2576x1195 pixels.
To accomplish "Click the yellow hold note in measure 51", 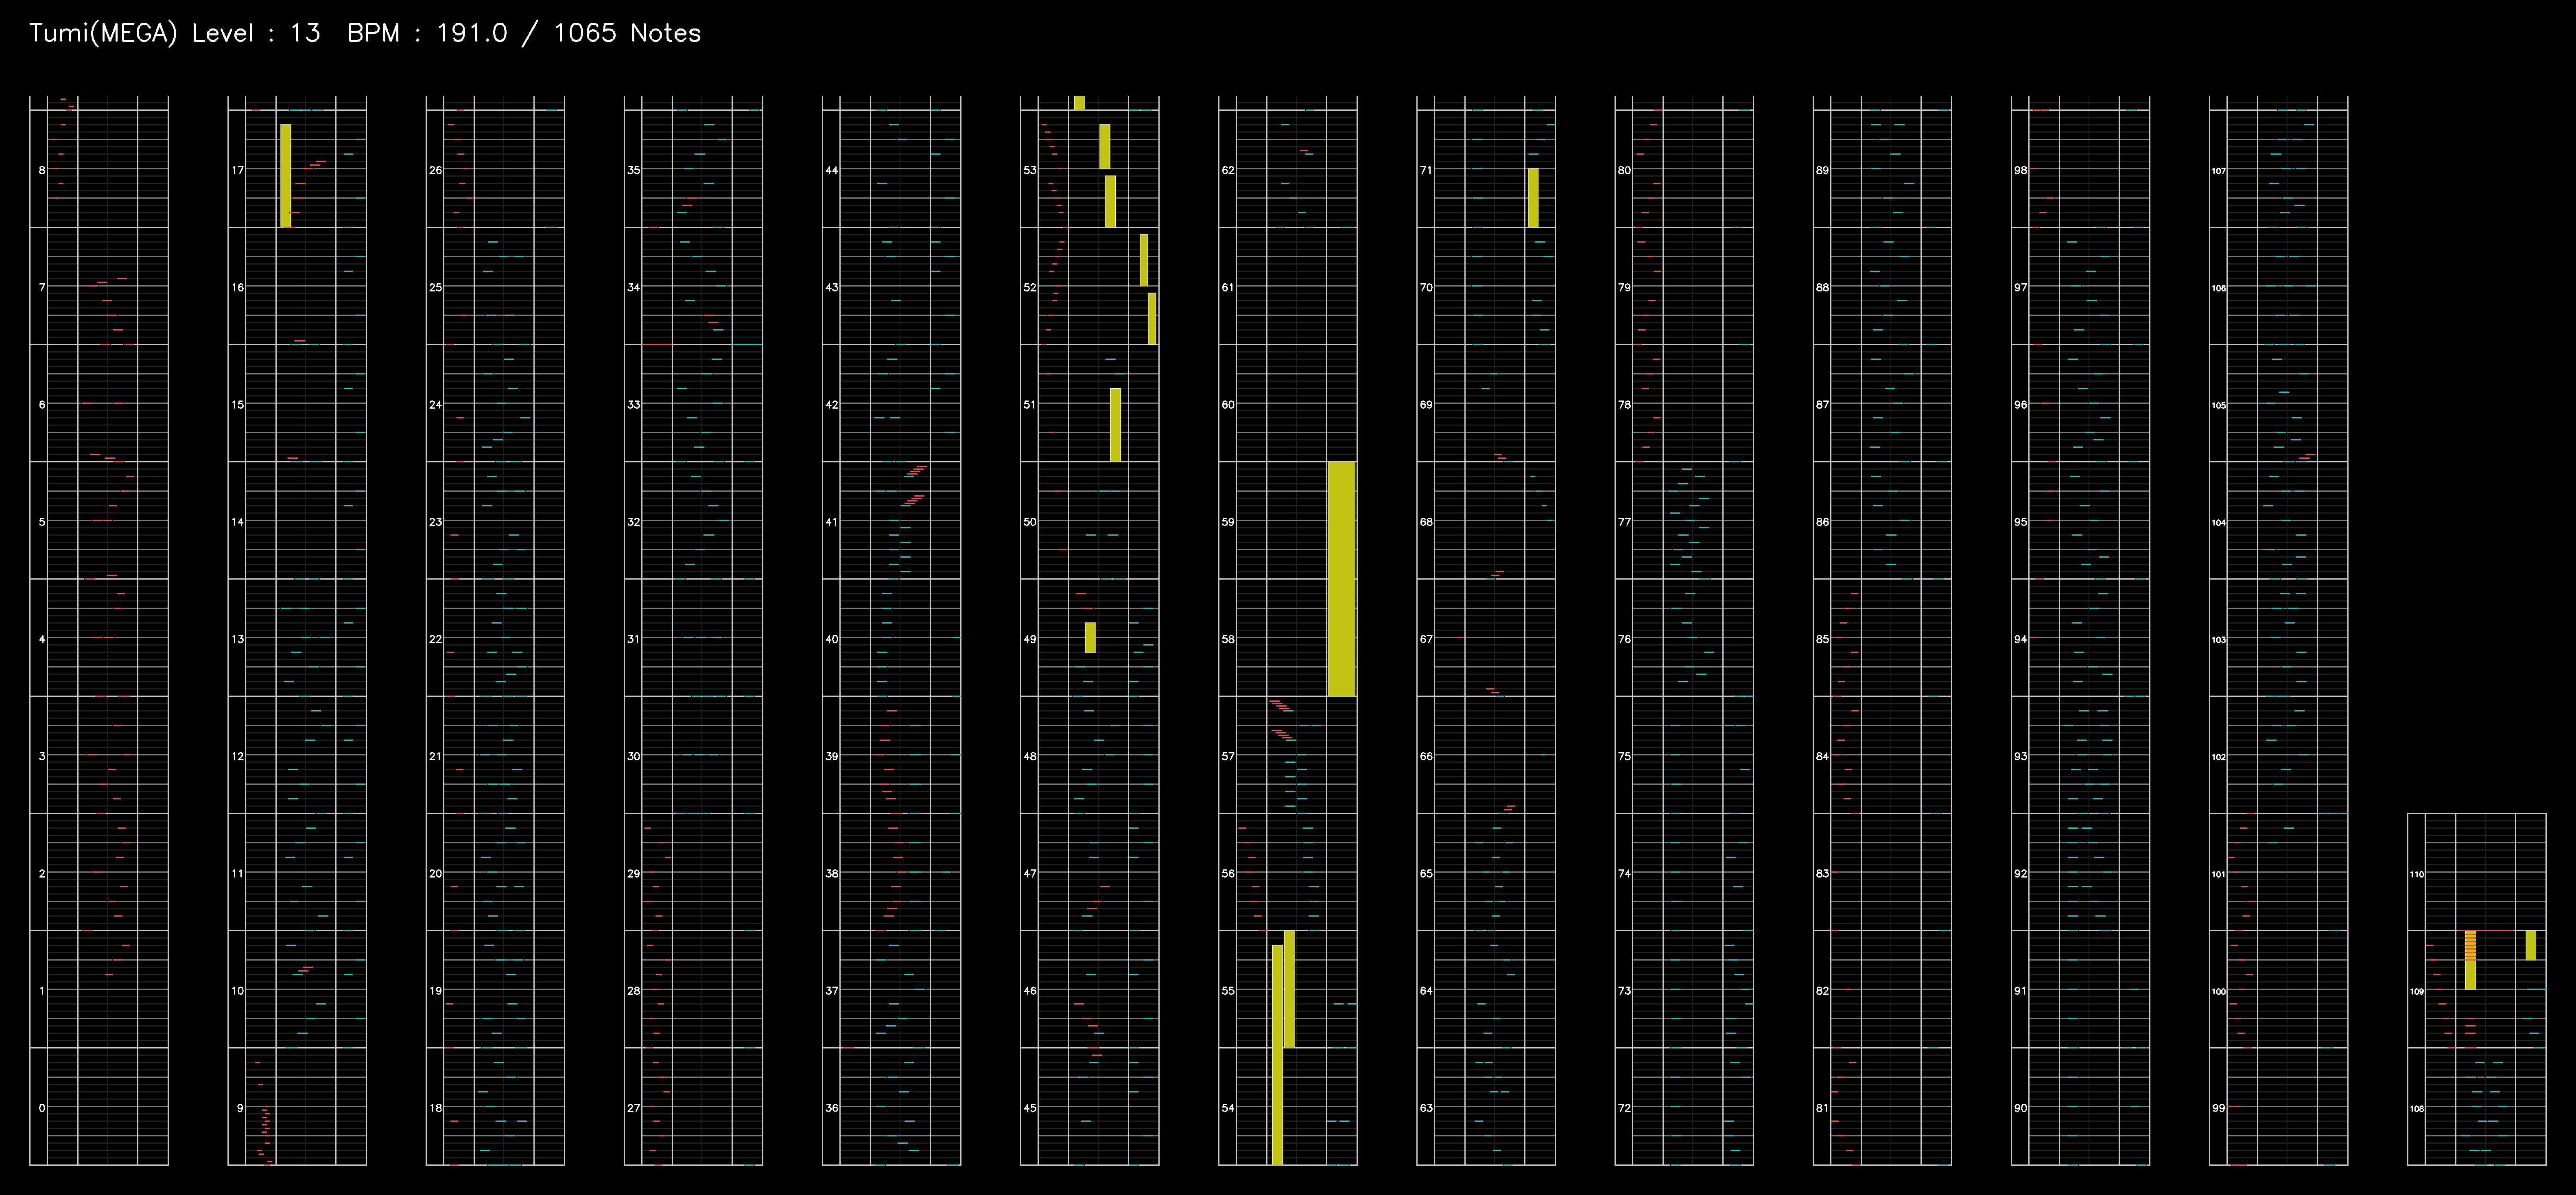I will (x=1115, y=424).
